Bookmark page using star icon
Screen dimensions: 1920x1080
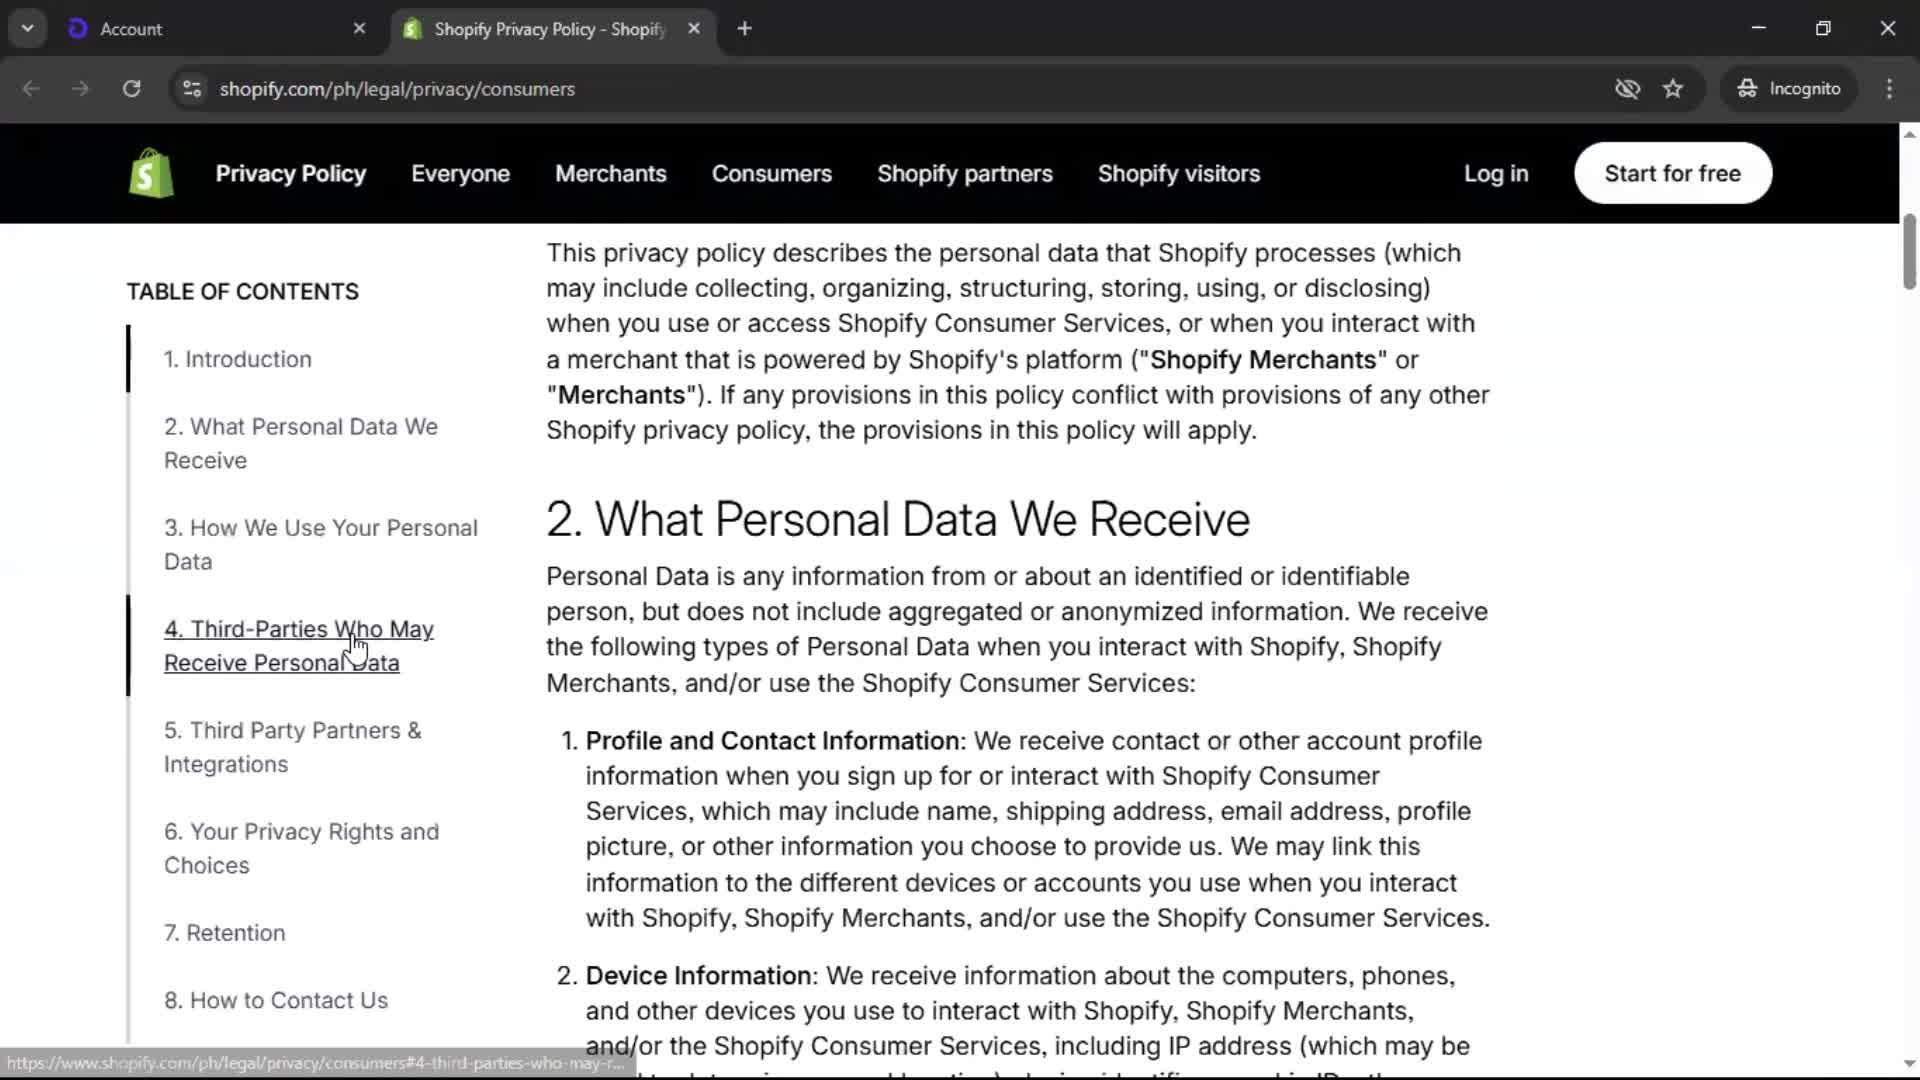[x=1673, y=89]
